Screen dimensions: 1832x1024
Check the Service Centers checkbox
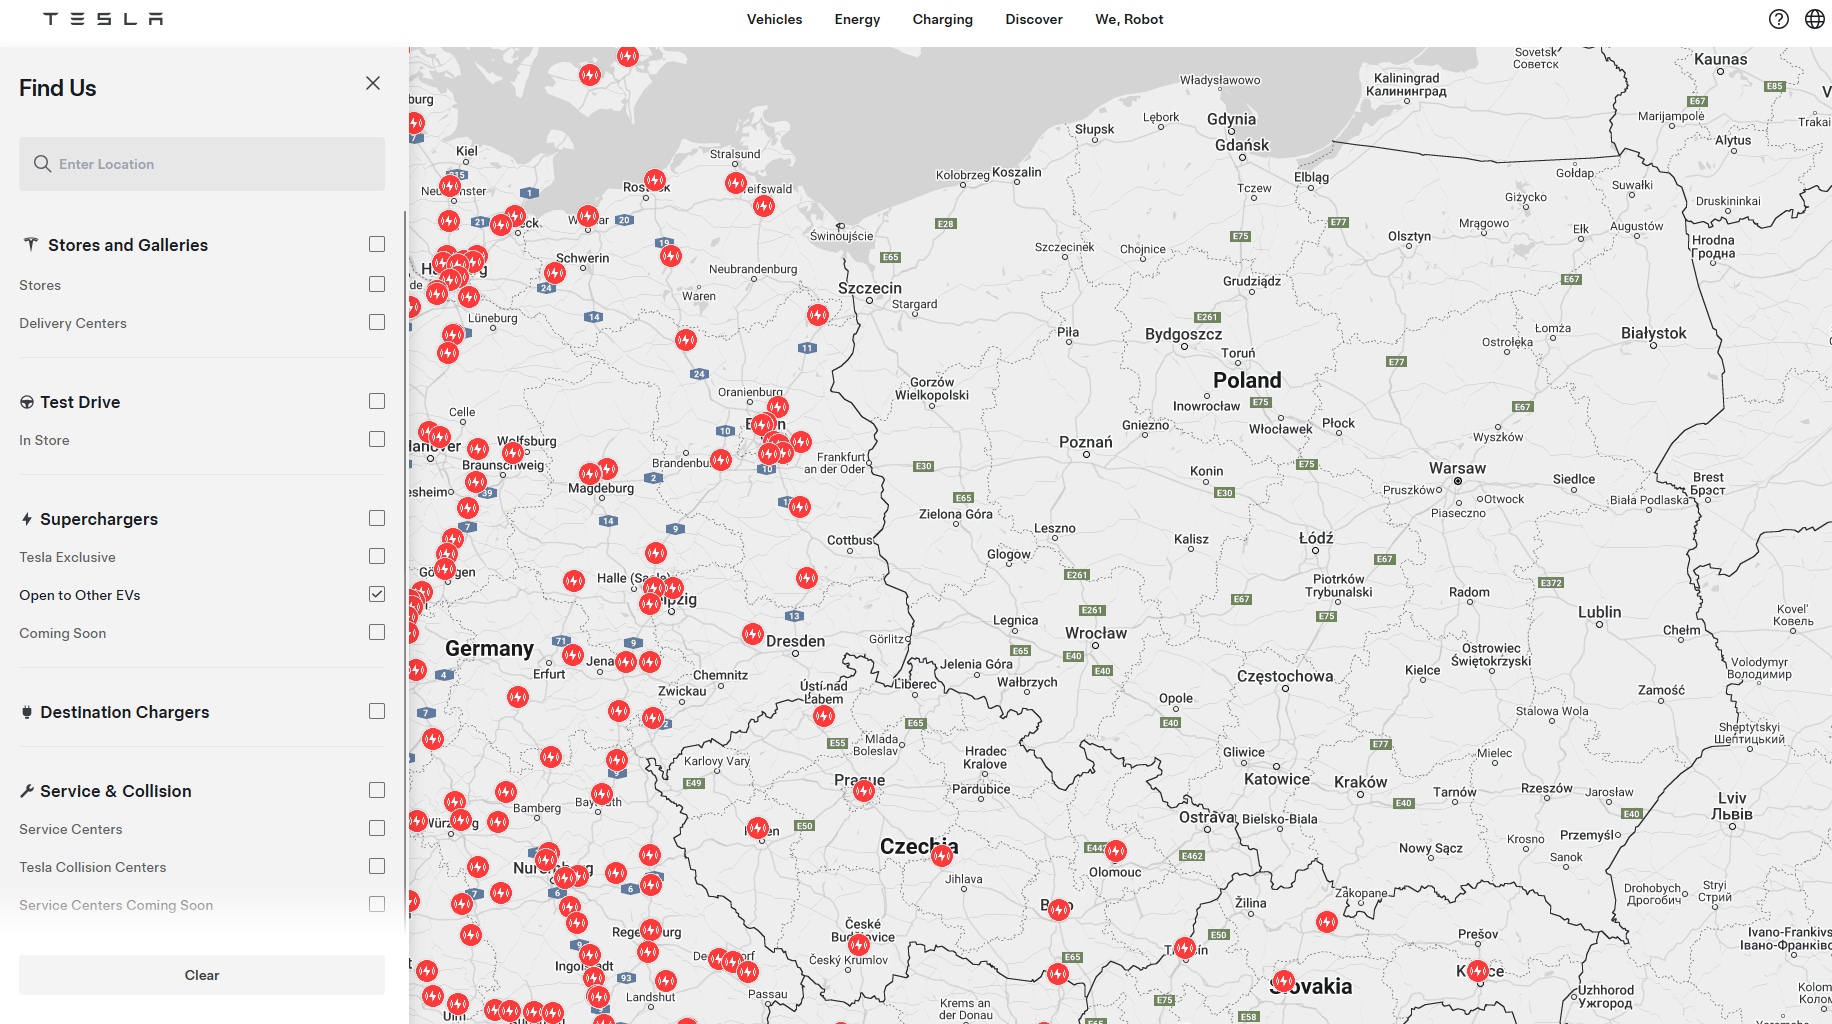pyautogui.click(x=377, y=829)
